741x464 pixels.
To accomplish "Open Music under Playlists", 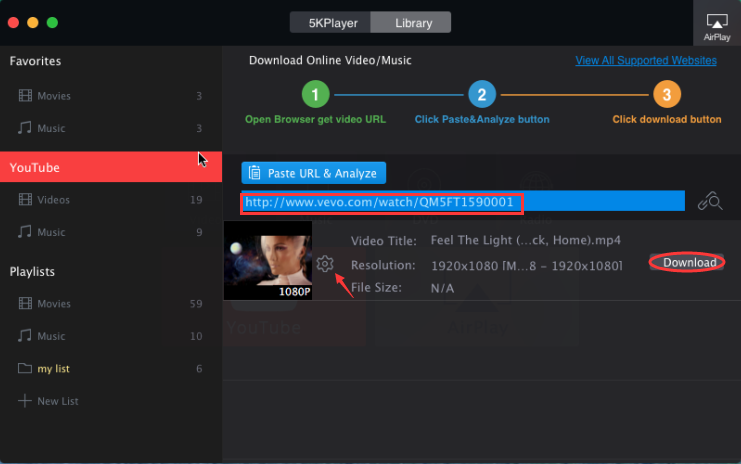I will (52, 336).
